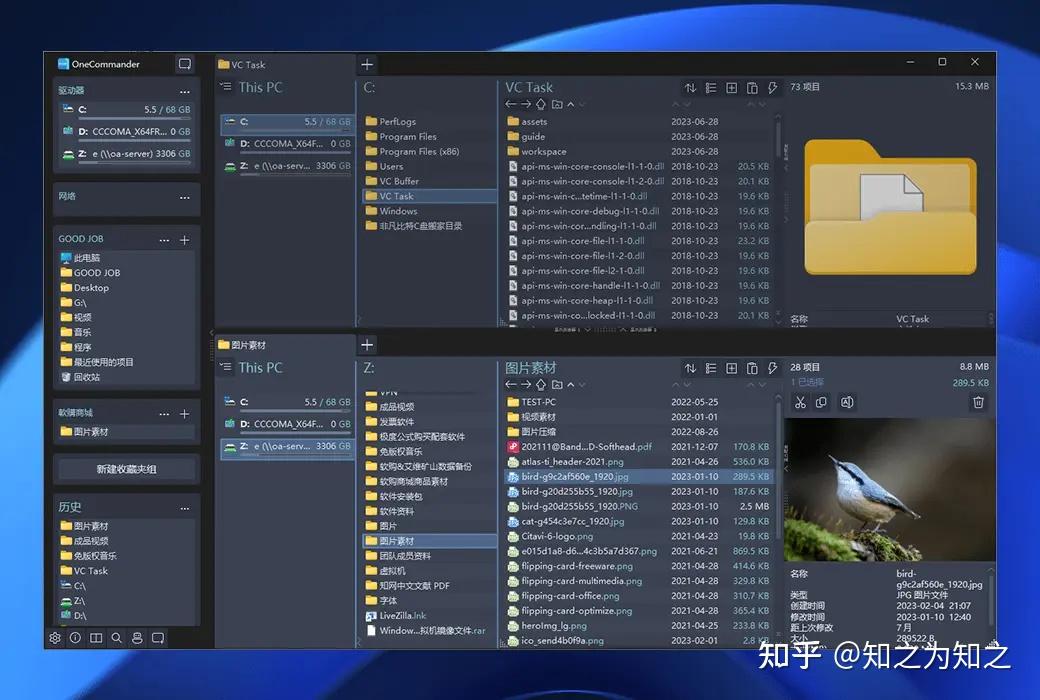Click the rename icon next to copy icon

847,402
